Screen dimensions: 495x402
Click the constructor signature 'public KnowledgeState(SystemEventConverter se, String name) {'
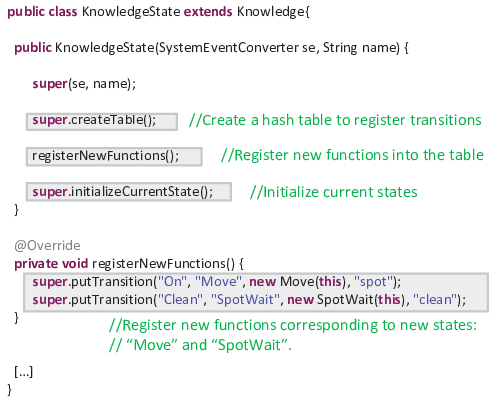tap(211, 48)
